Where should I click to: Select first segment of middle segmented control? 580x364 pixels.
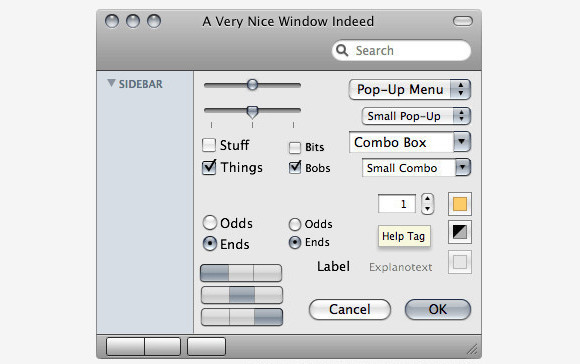(215, 295)
